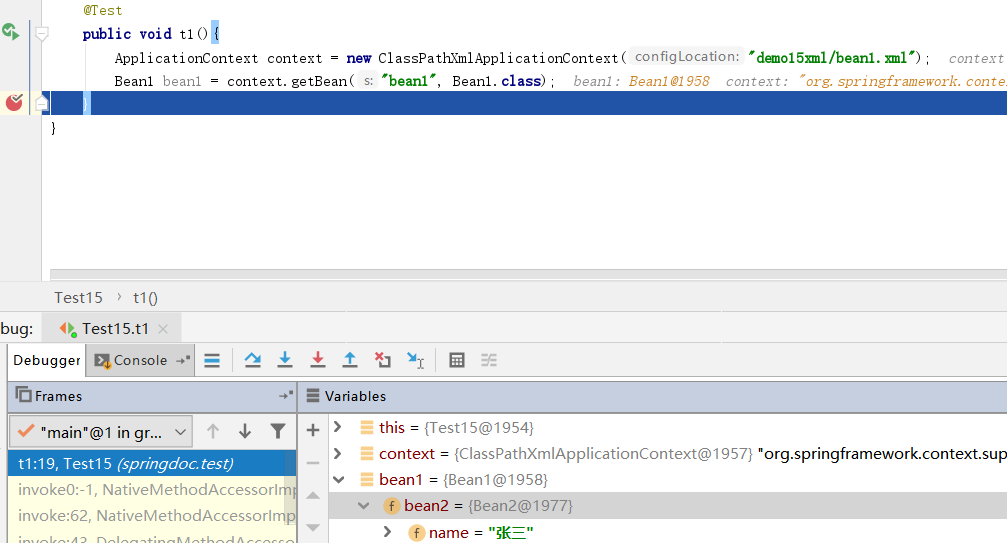The height and width of the screenshot is (543, 1007).
Task: Click the New Watch plus button
Action: 313,430
